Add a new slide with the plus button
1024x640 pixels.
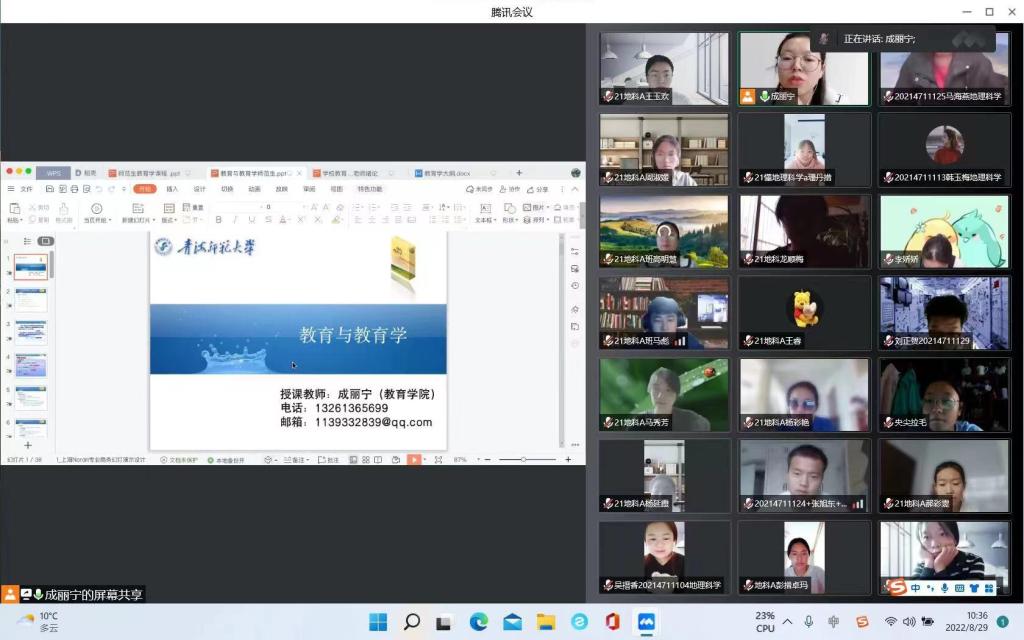coord(27,445)
